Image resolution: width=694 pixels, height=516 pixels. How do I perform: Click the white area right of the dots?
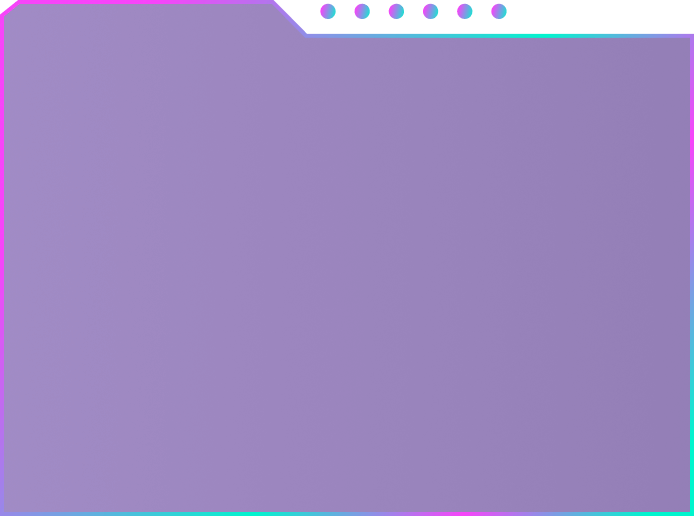pyautogui.click(x=600, y=16)
